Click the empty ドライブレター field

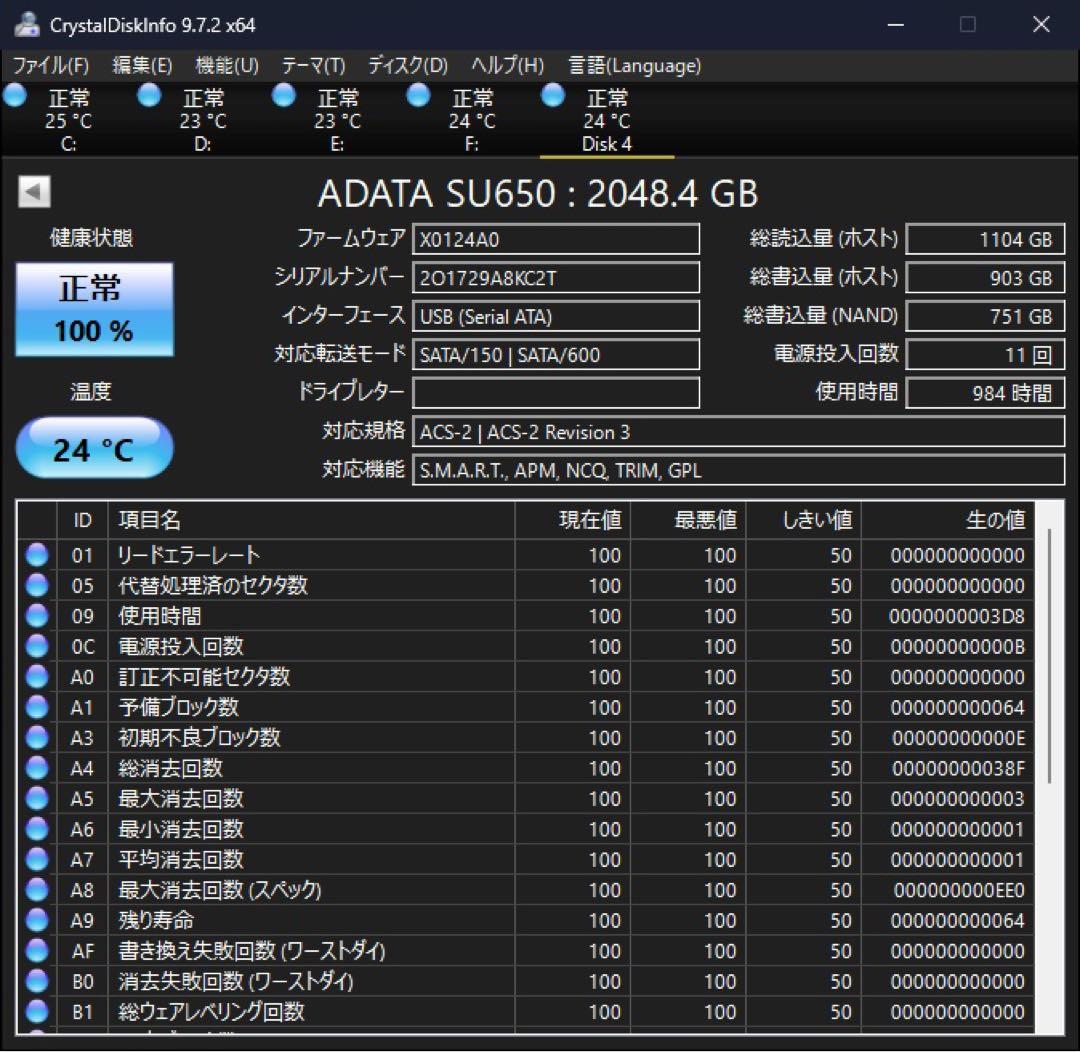[x=556, y=393]
